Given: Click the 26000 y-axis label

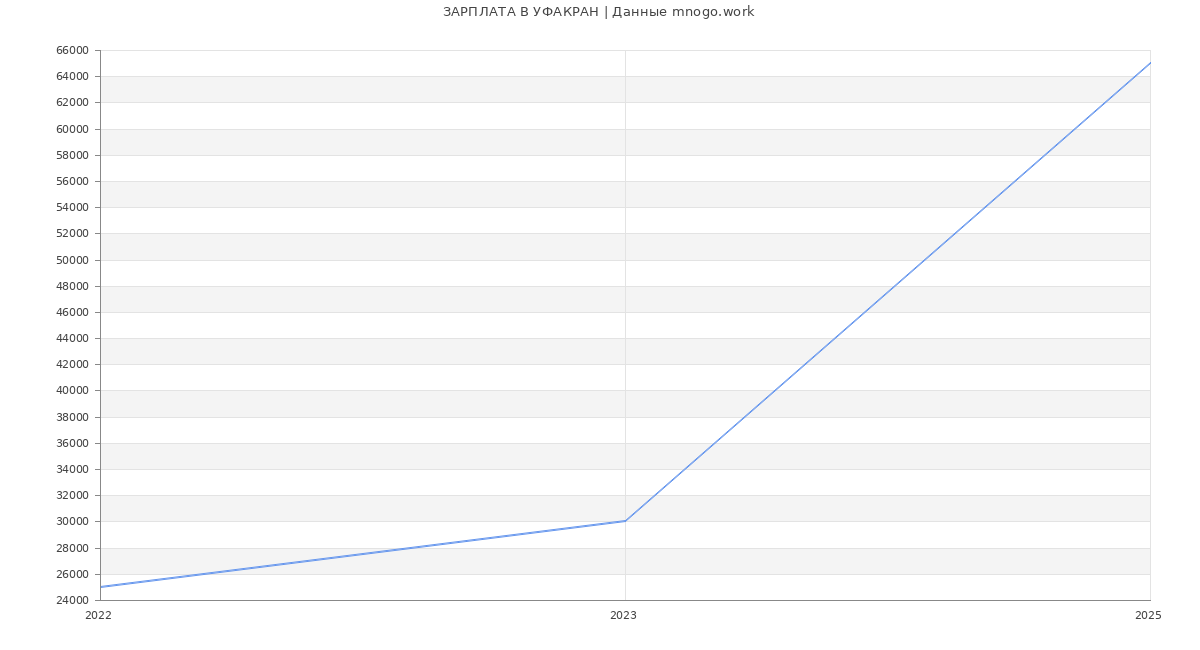Looking at the screenshot, I should point(72,574).
